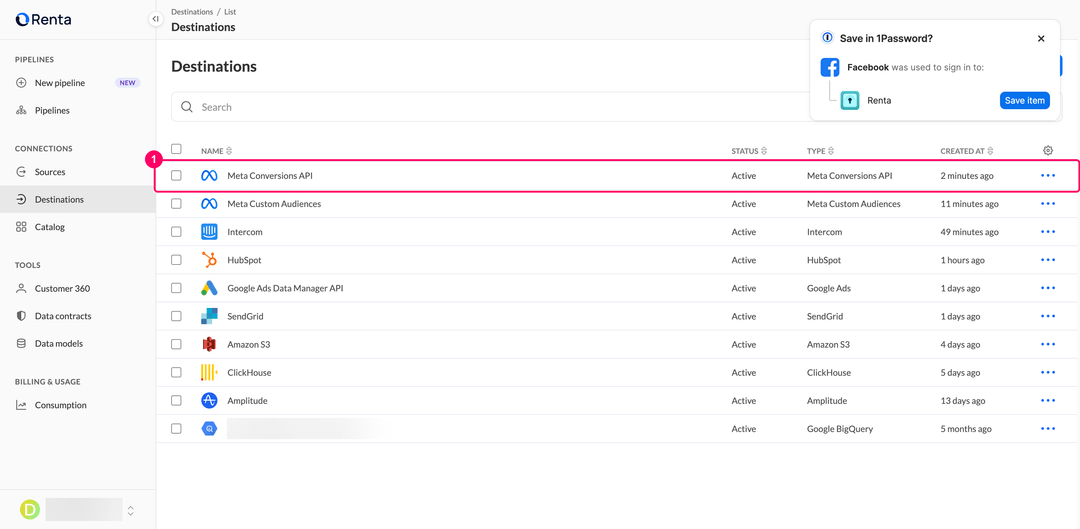Click the Destinations breadcrumb link
1080x529 pixels.
(x=192, y=12)
